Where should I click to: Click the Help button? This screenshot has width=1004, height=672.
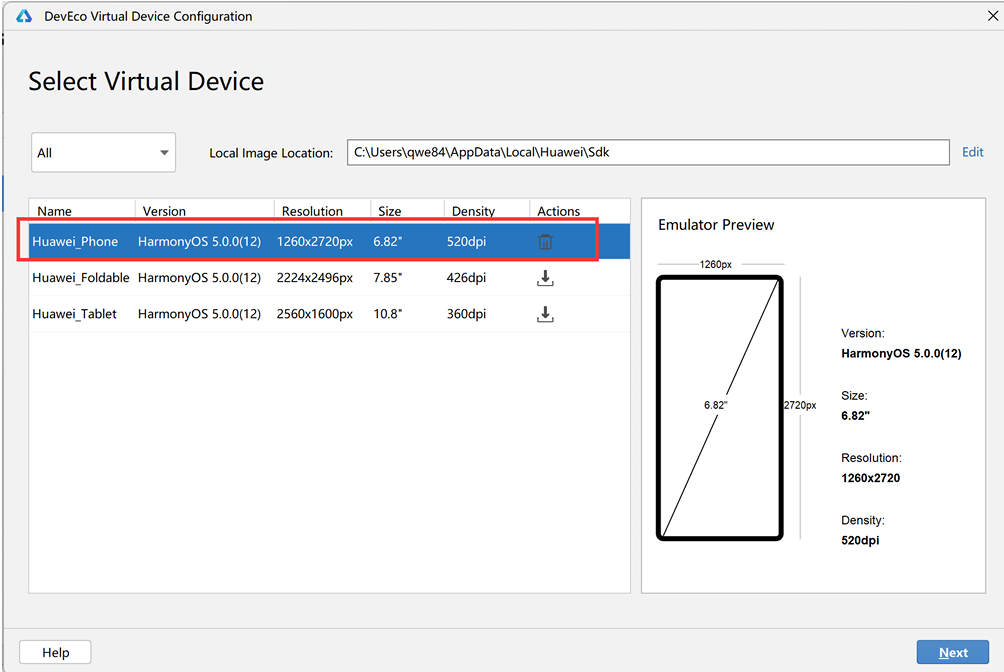(x=56, y=652)
